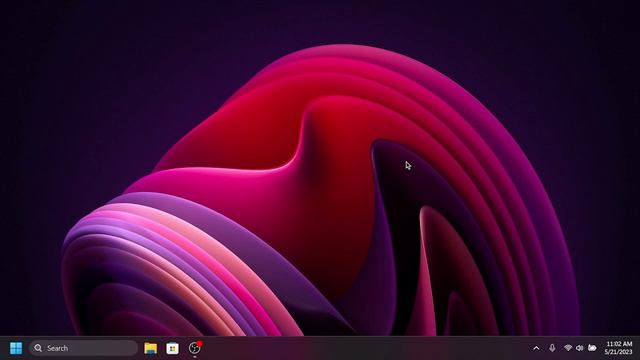Expand the hidden system tray icons
The height and width of the screenshot is (360, 640).
click(x=536, y=348)
